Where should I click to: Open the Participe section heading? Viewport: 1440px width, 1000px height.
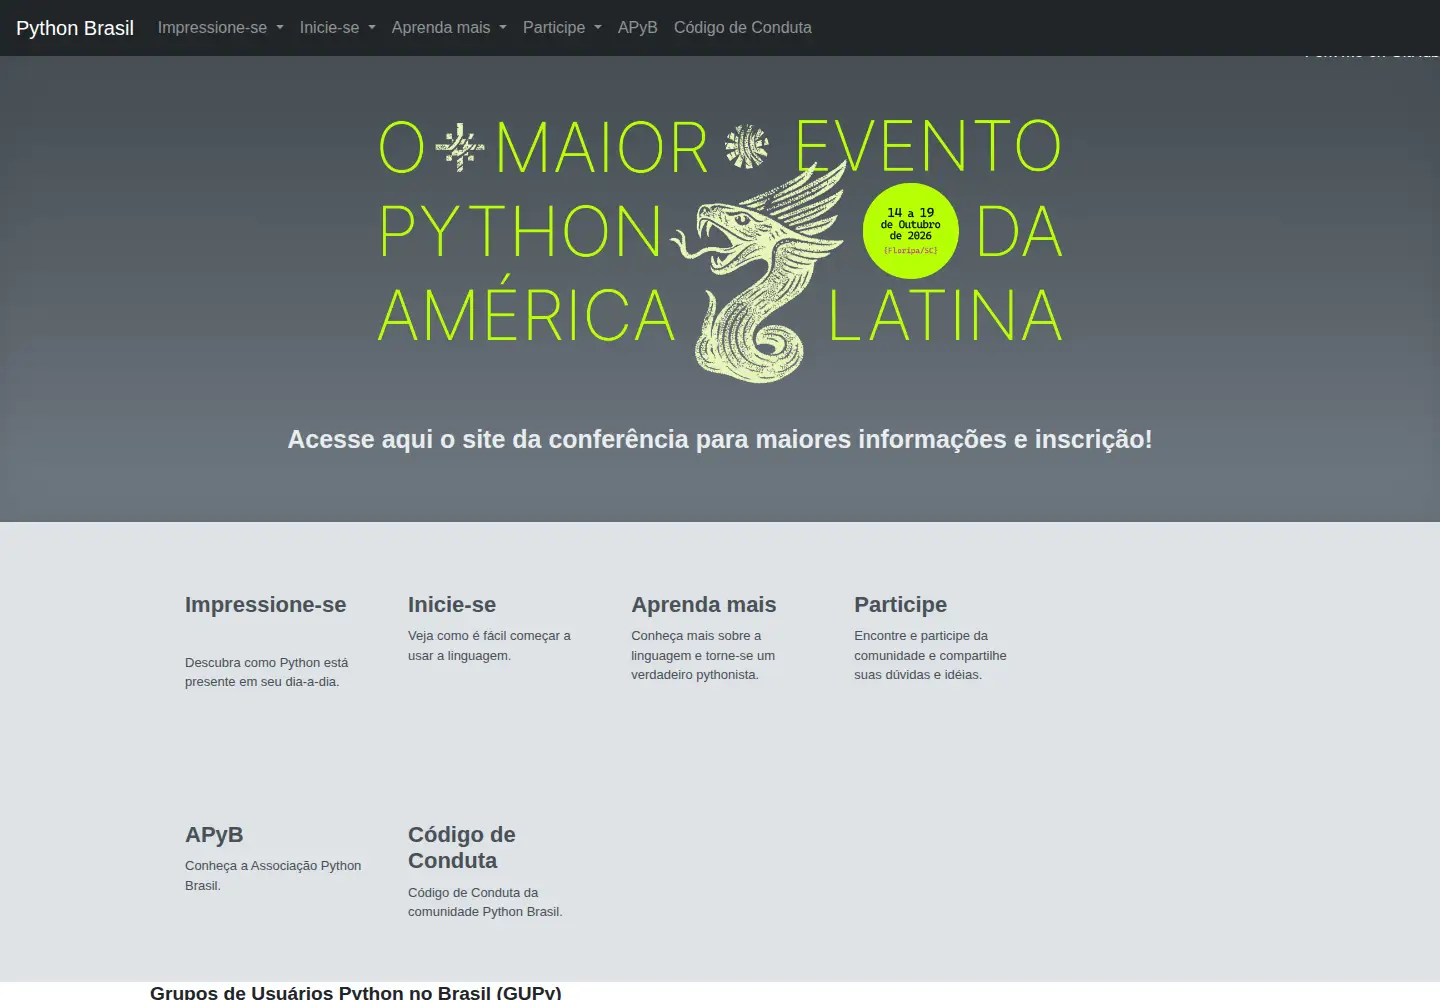click(x=901, y=605)
